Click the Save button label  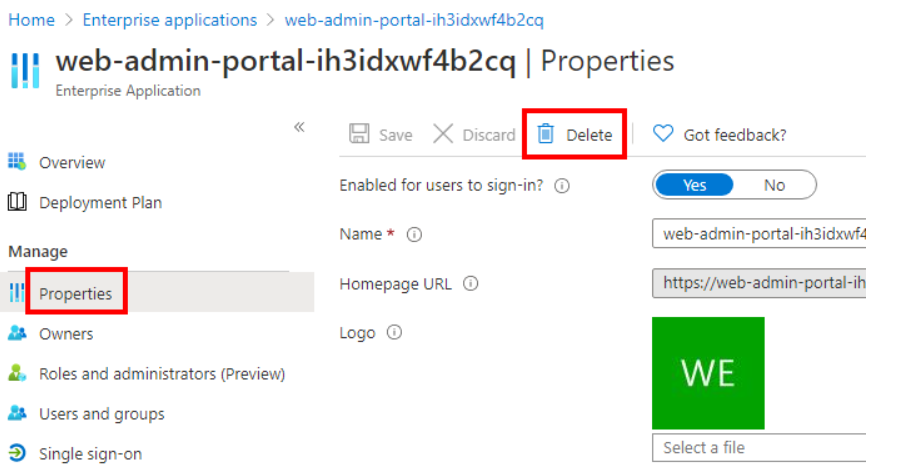[396, 135]
